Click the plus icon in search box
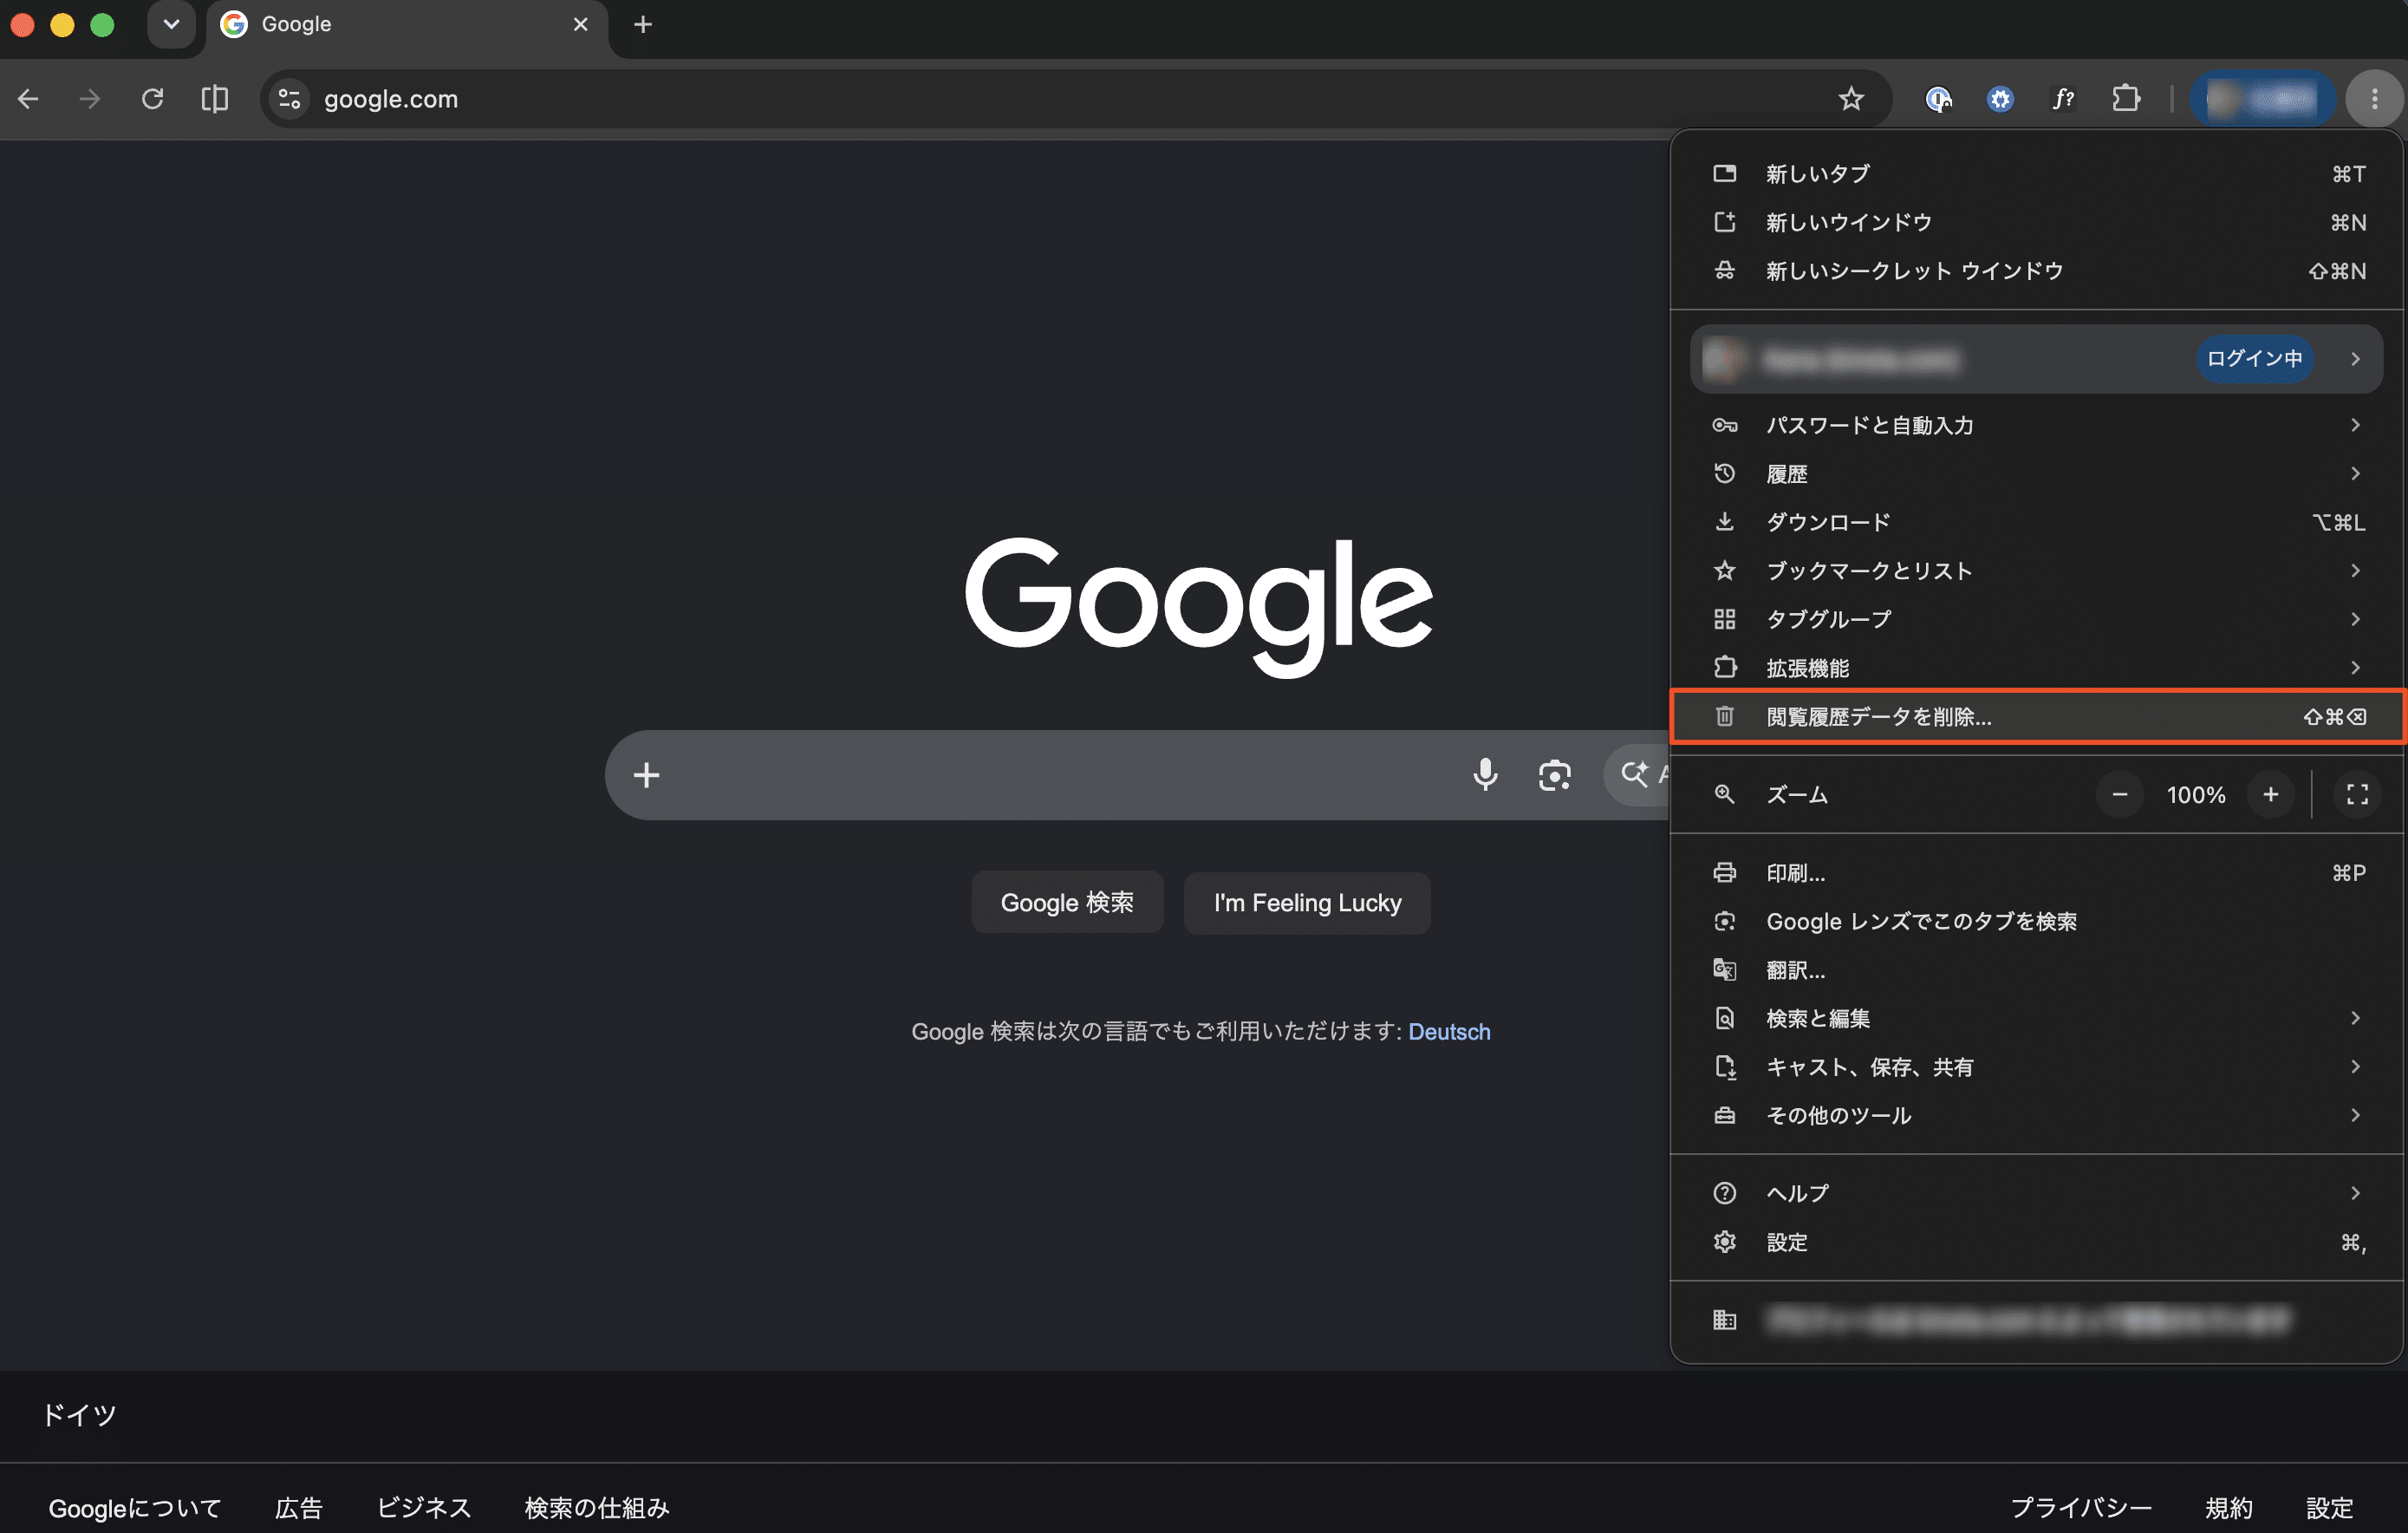The width and height of the screenshot is (2408, 1533). click(x=646, y=775)
